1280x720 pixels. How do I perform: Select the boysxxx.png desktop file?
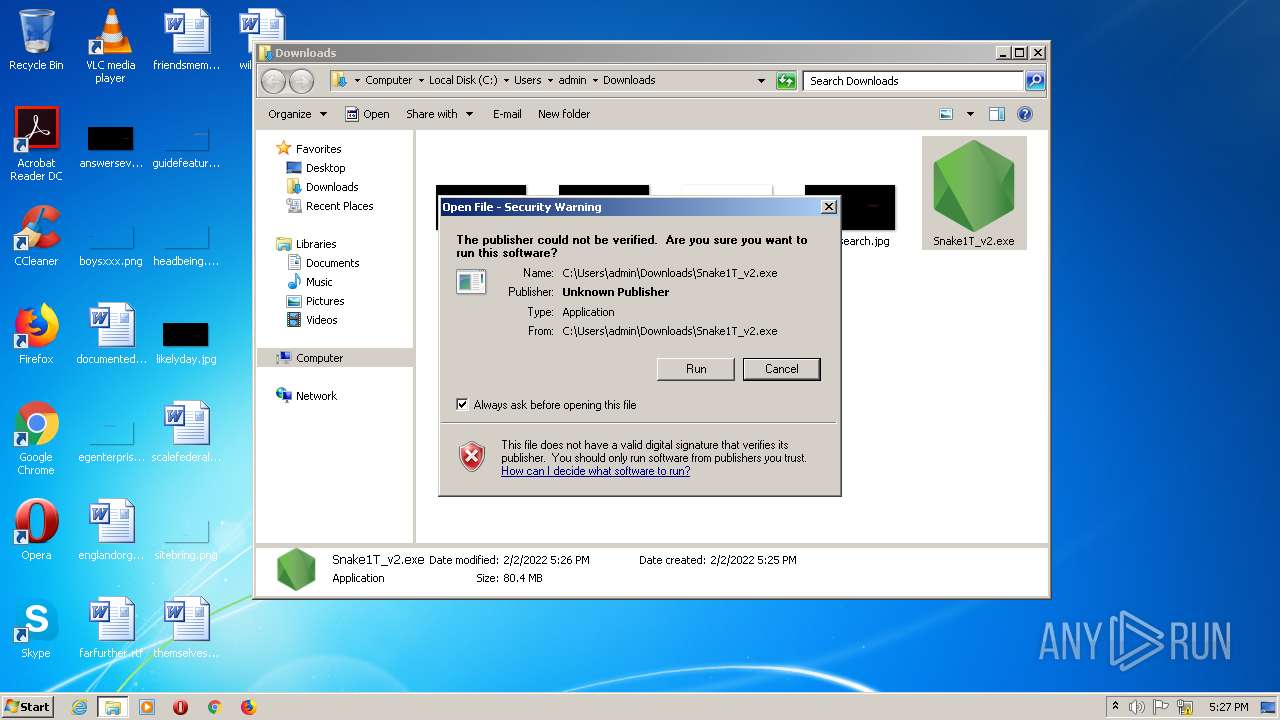coord(110,246)
